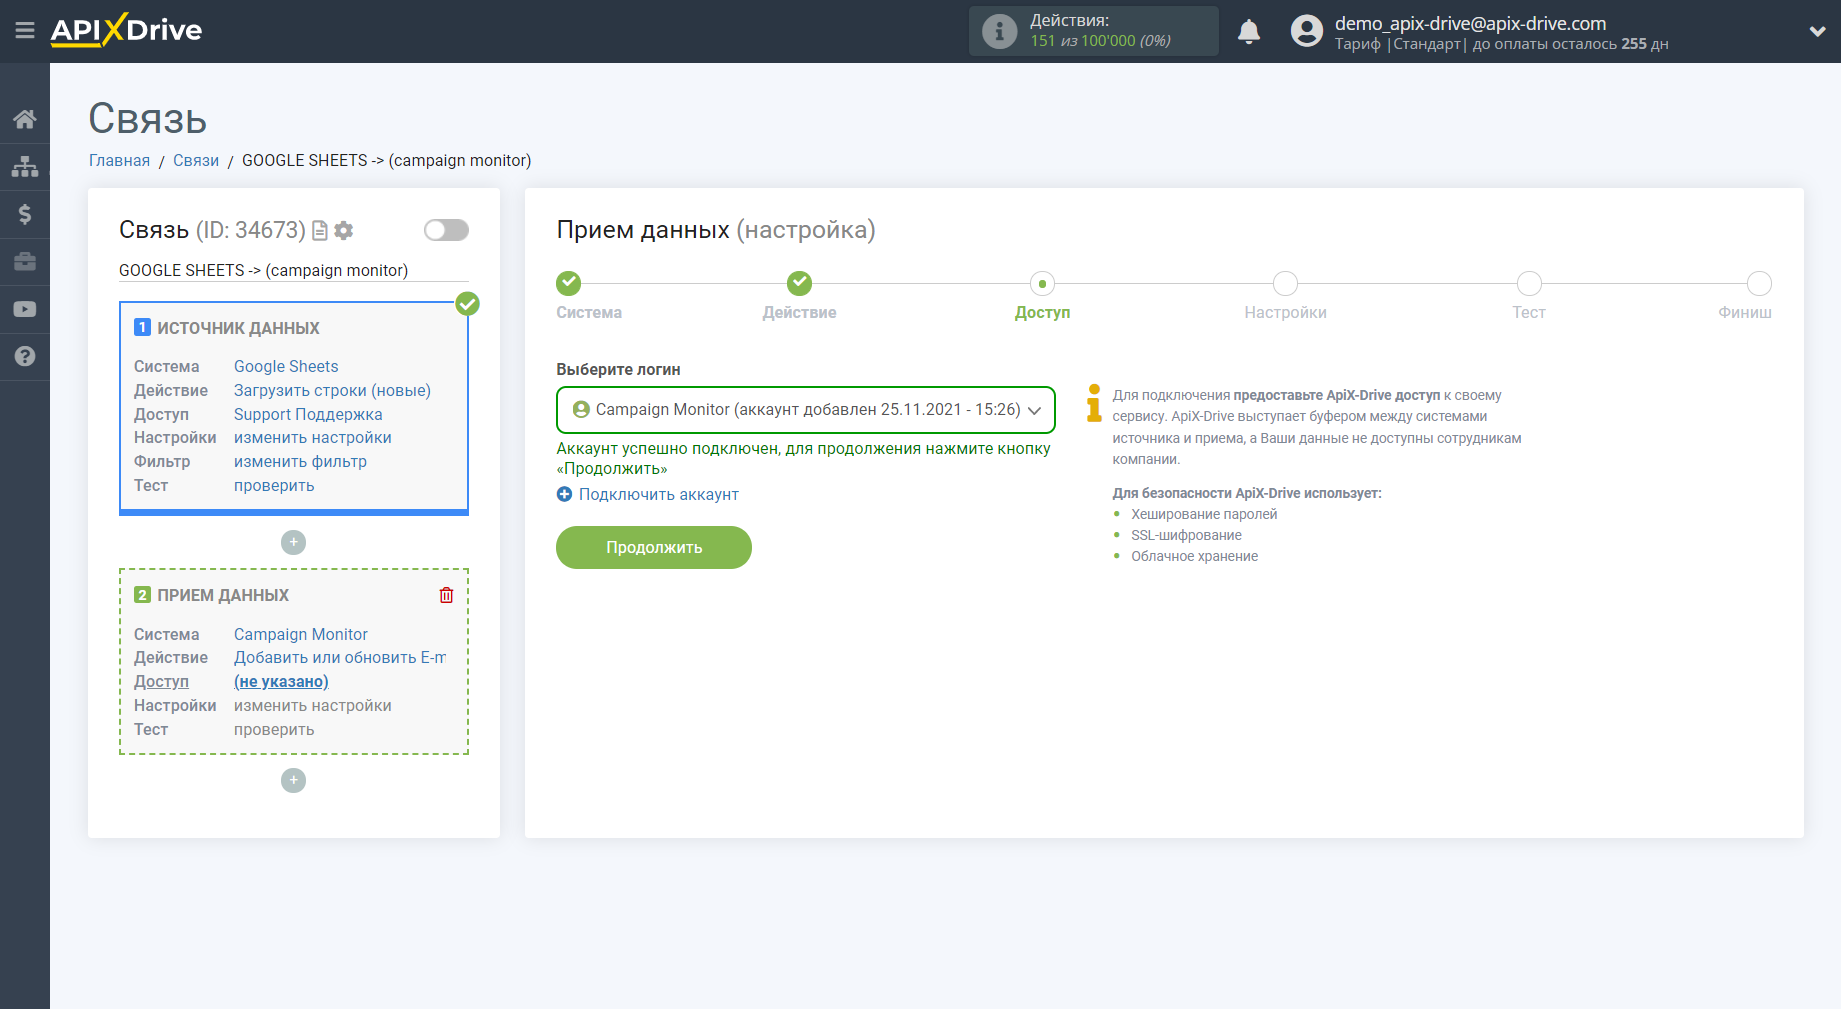
Task: Click the ApiX-Drive logo
Action: pos(126,30)
